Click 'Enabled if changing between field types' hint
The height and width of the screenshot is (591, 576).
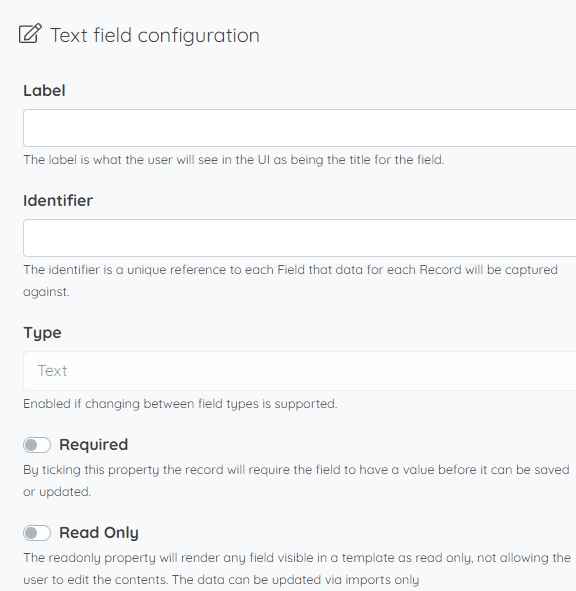pyautogui.click(x=180, y=404)
